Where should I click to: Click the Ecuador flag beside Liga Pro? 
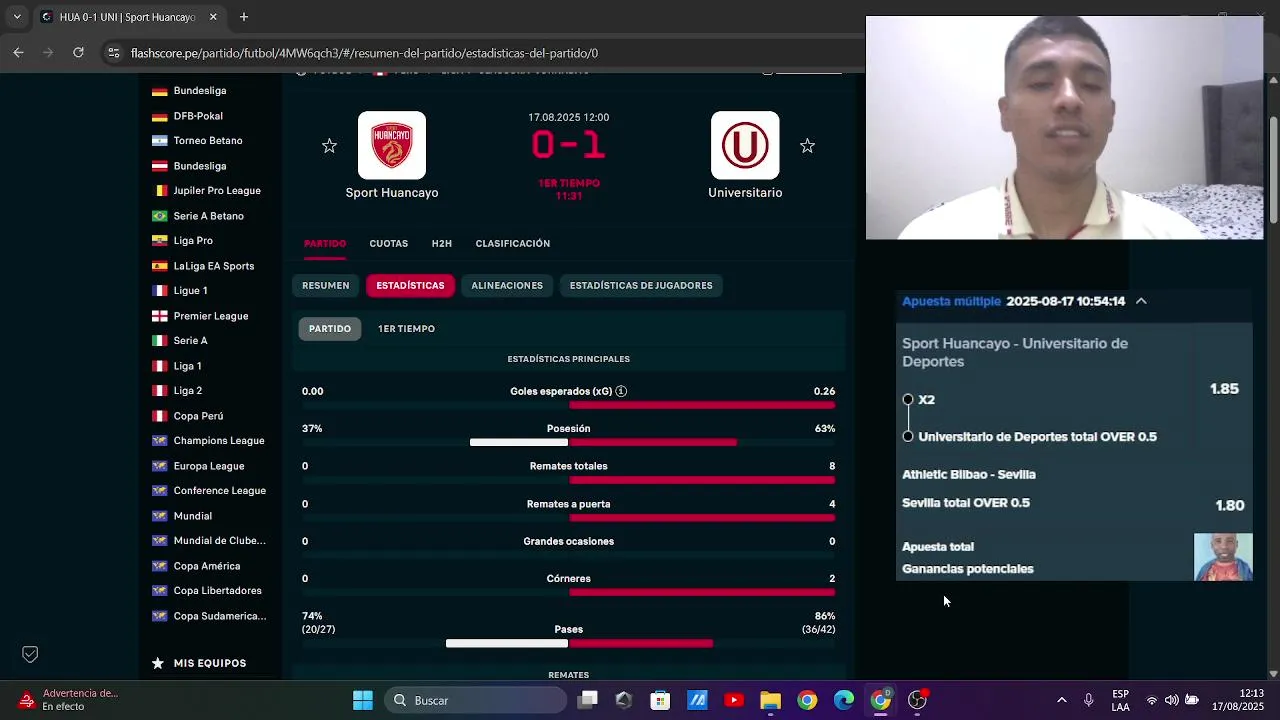[x=159, y=241]
